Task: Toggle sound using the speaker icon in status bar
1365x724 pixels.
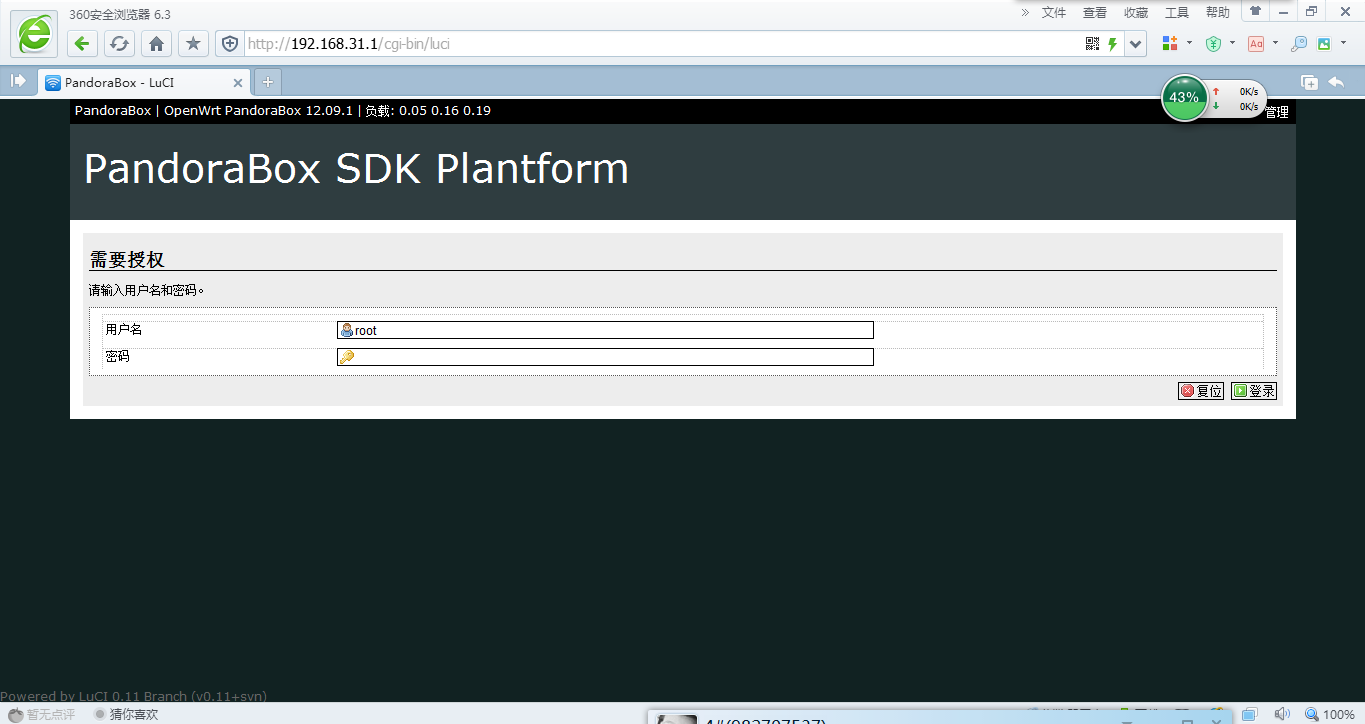Action: coord(1281,714)
